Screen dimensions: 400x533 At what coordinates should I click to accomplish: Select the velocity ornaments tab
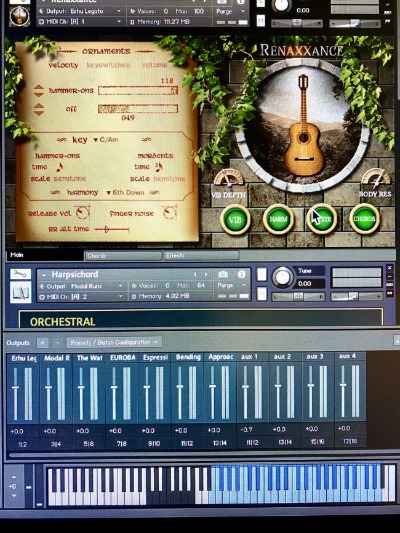click(64, 65)
